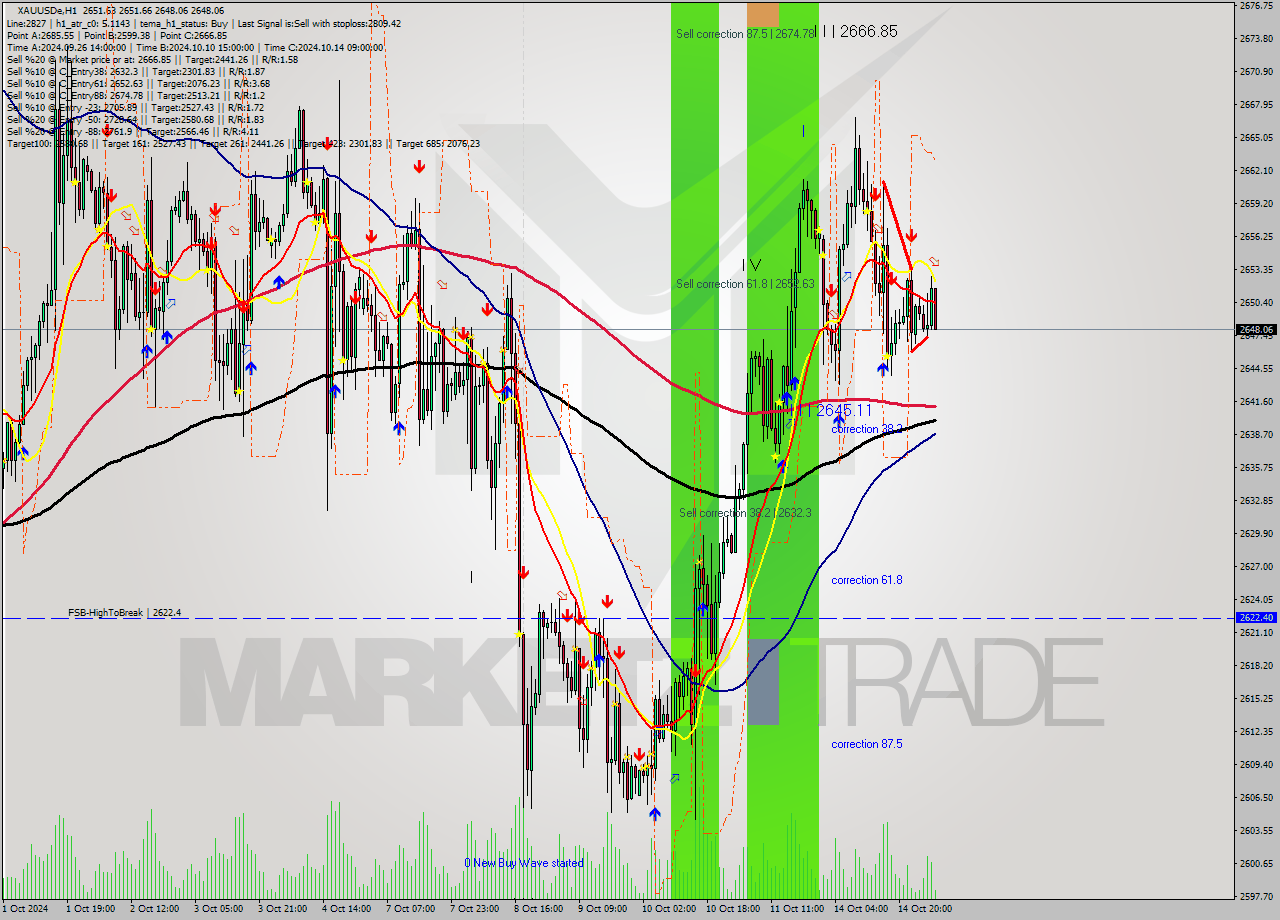1280x920 pixels.
Task: Click the 'I V' wave label
Action: pyautogui.click(x=751, y=265)
